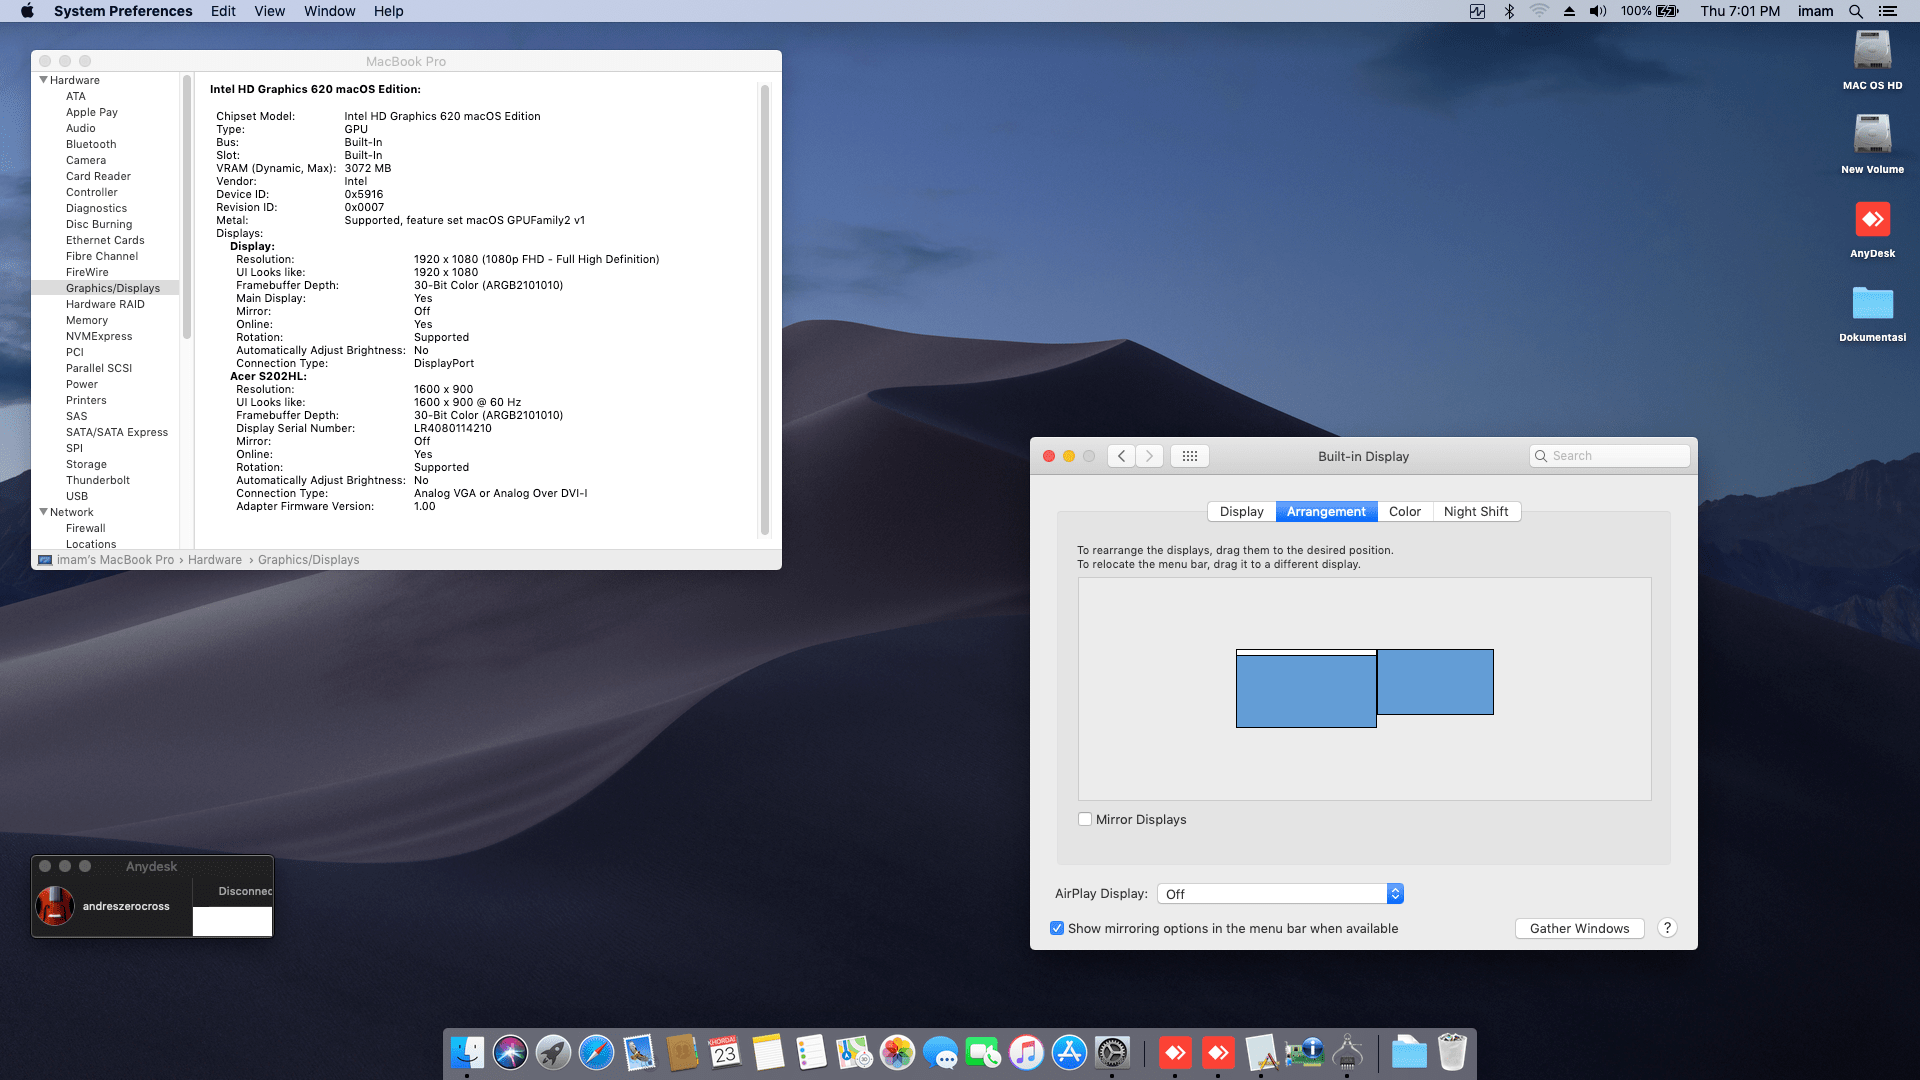Viewport: 1920px width, 1080px height.
Task: Collapse the Hardware section in System Information
Action: (x=43, y=80)
